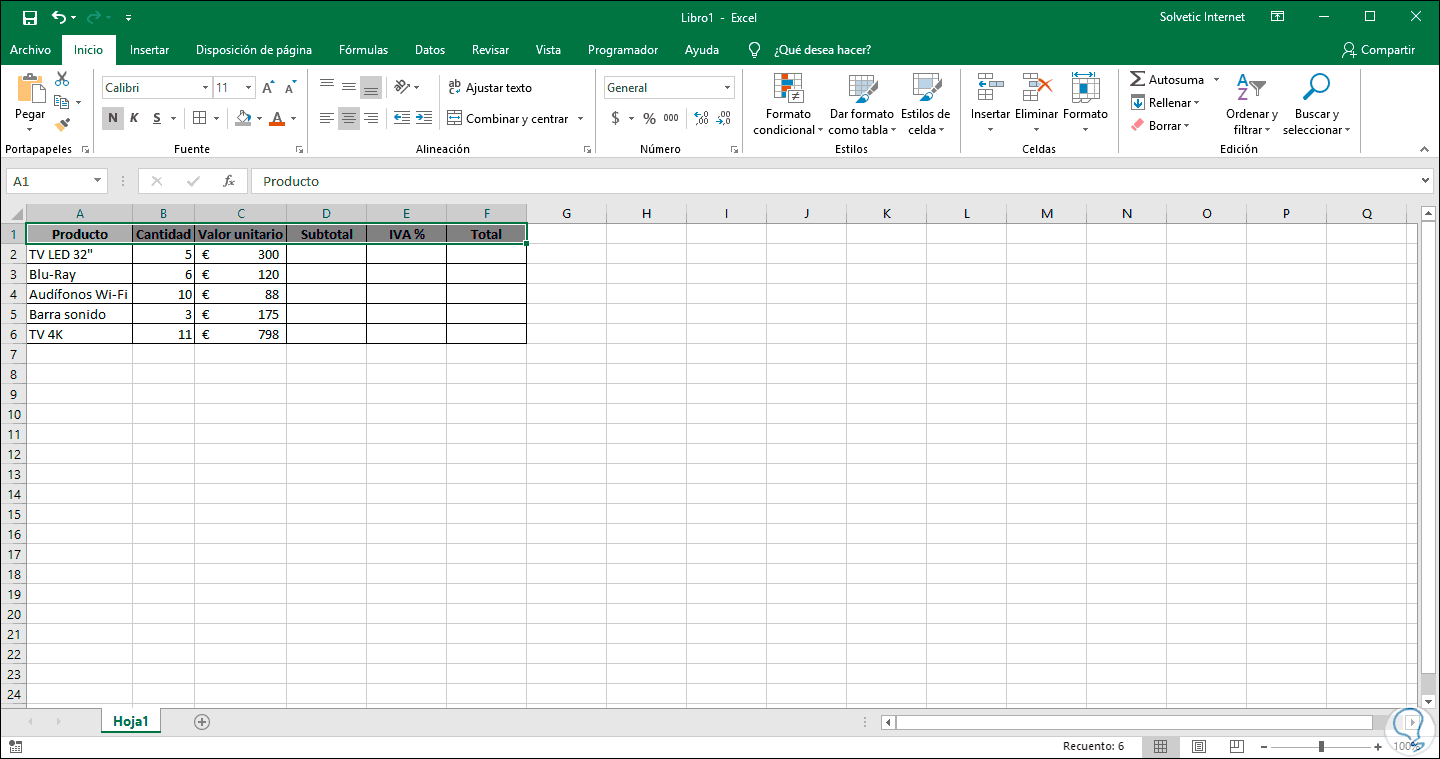Toggle center alignment in Alineación group
1440x759 pixels.
pyautogui.click(x=348, y=118)
